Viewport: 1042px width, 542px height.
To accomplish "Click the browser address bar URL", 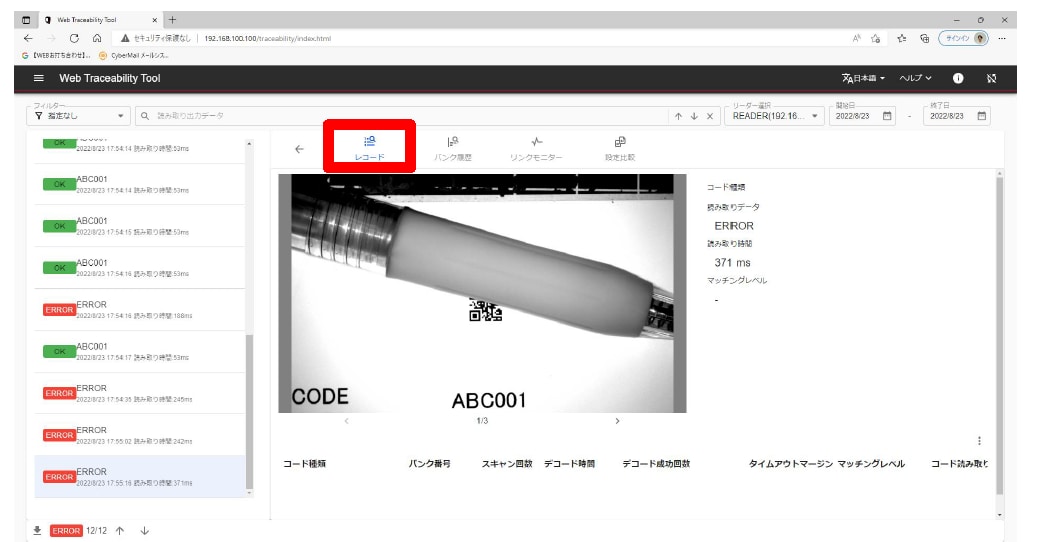I will pos(267,39).
